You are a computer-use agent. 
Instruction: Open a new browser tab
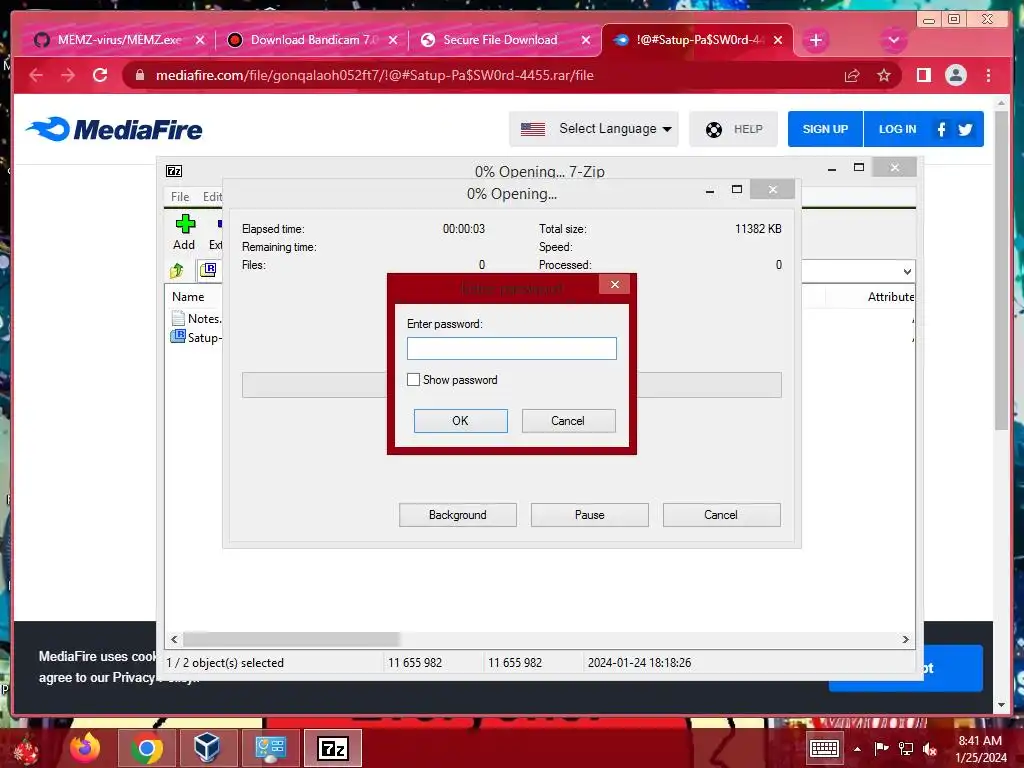[x=816, y=40]
